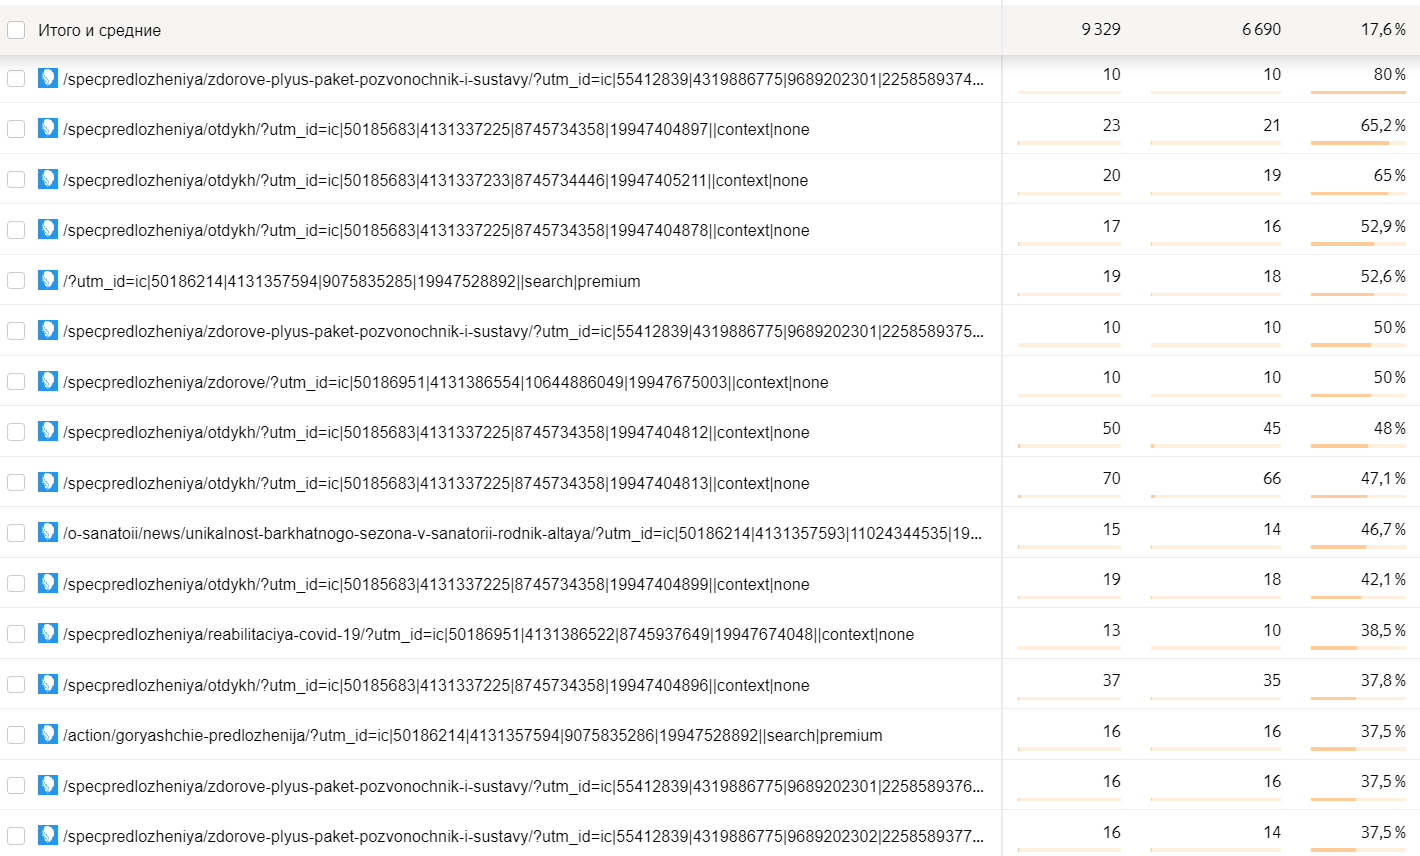The height and width of the screenshot is (856, 1420).
Task: Open pozvonochnik-i-sustavy link ending 2258589375
Action: tap(522, 331)
